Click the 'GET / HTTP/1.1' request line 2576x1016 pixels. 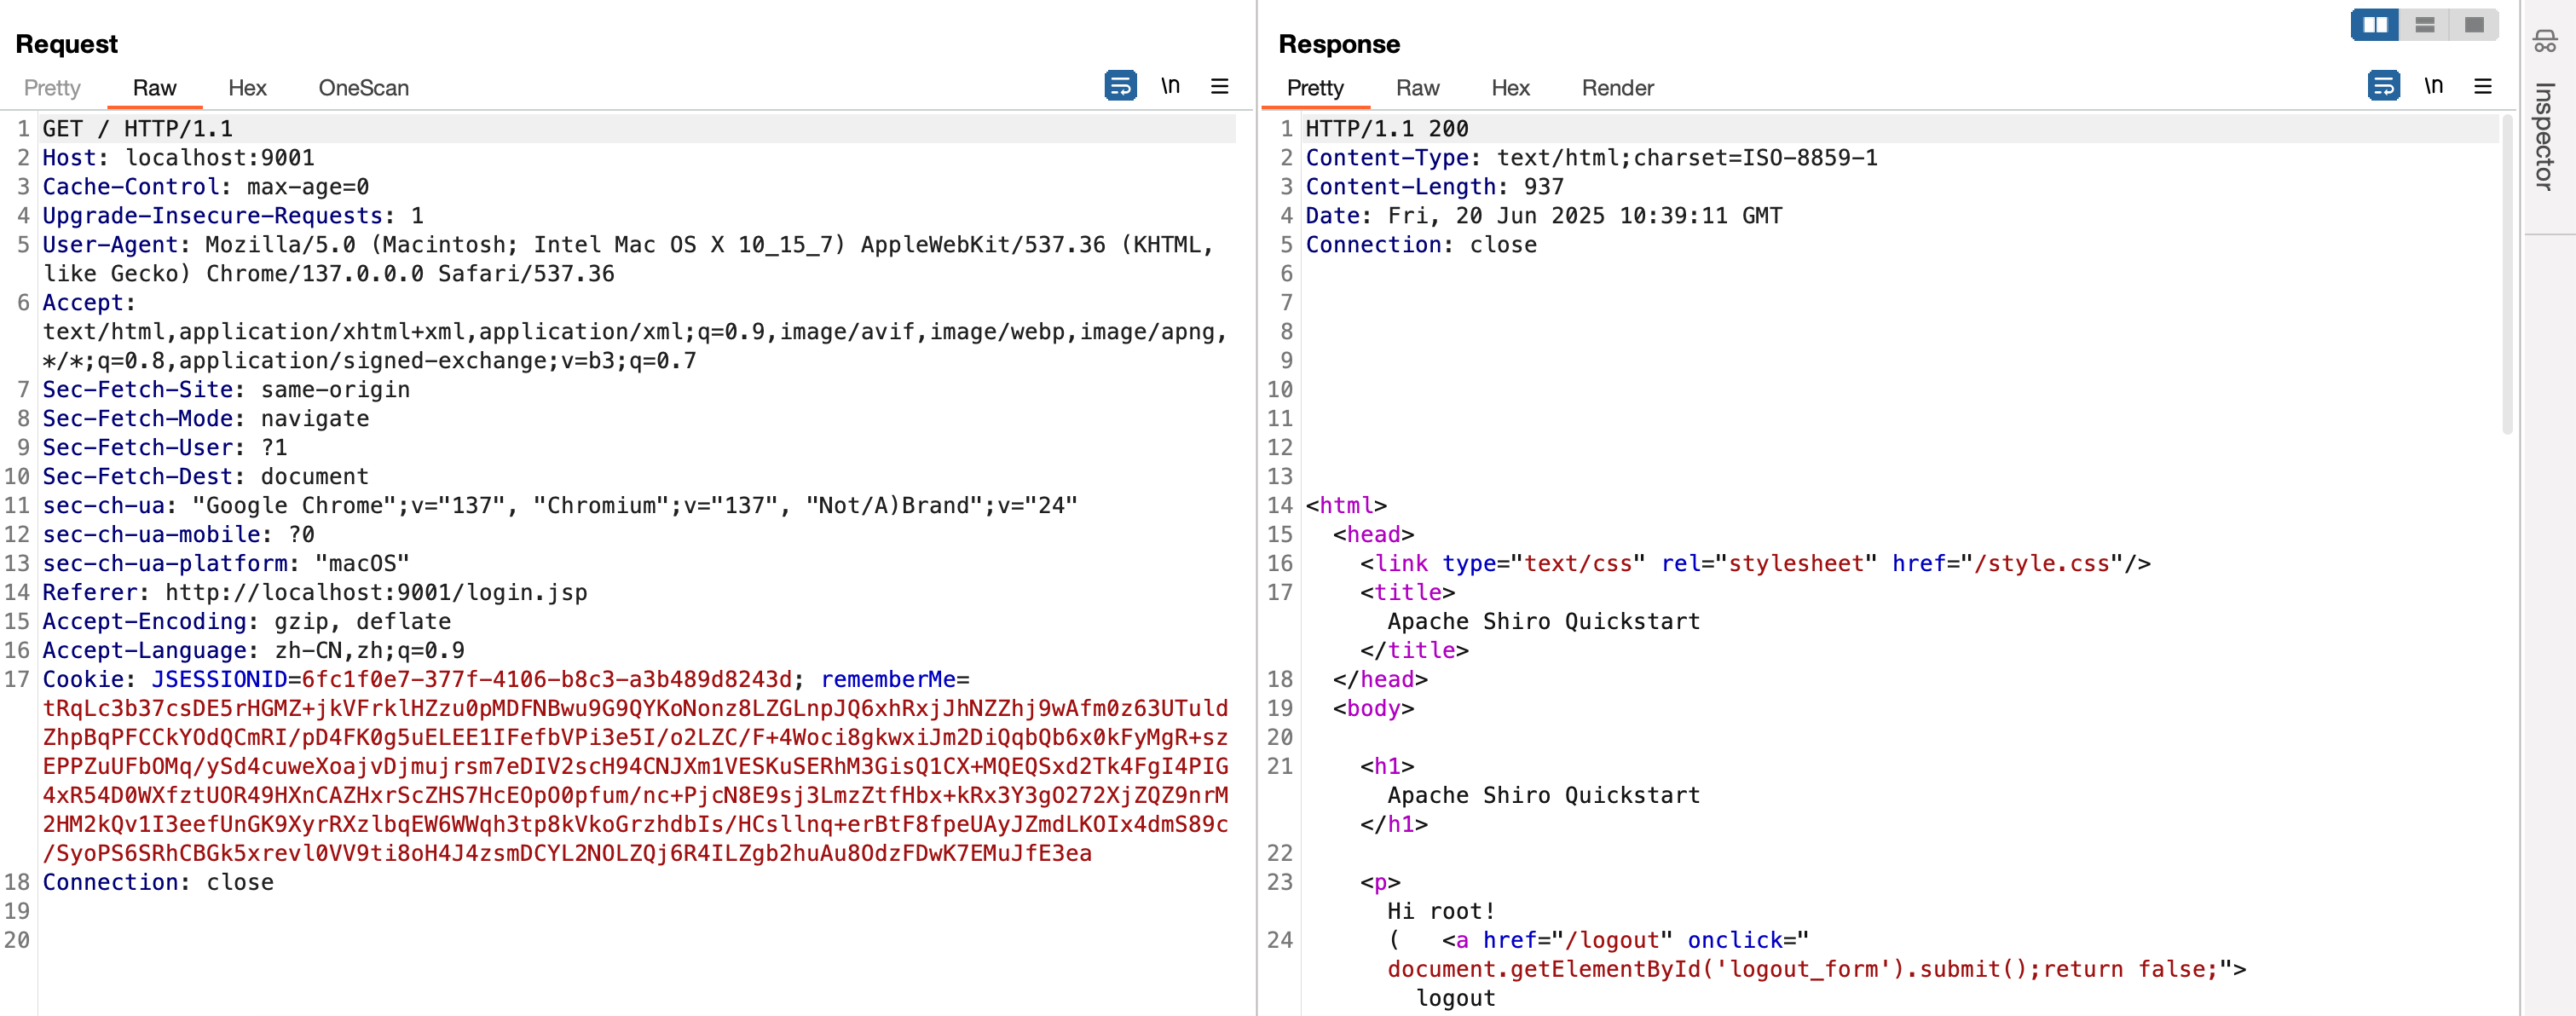137,129
